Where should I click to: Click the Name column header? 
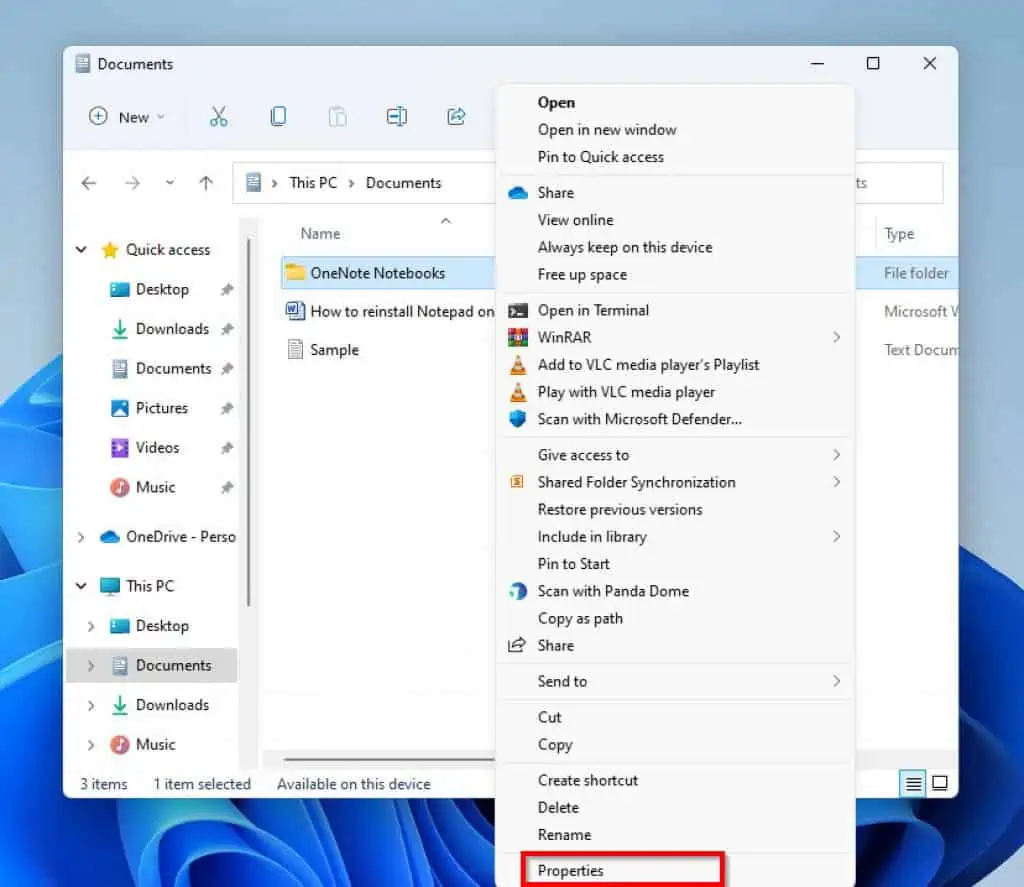[x=321, y=234]
